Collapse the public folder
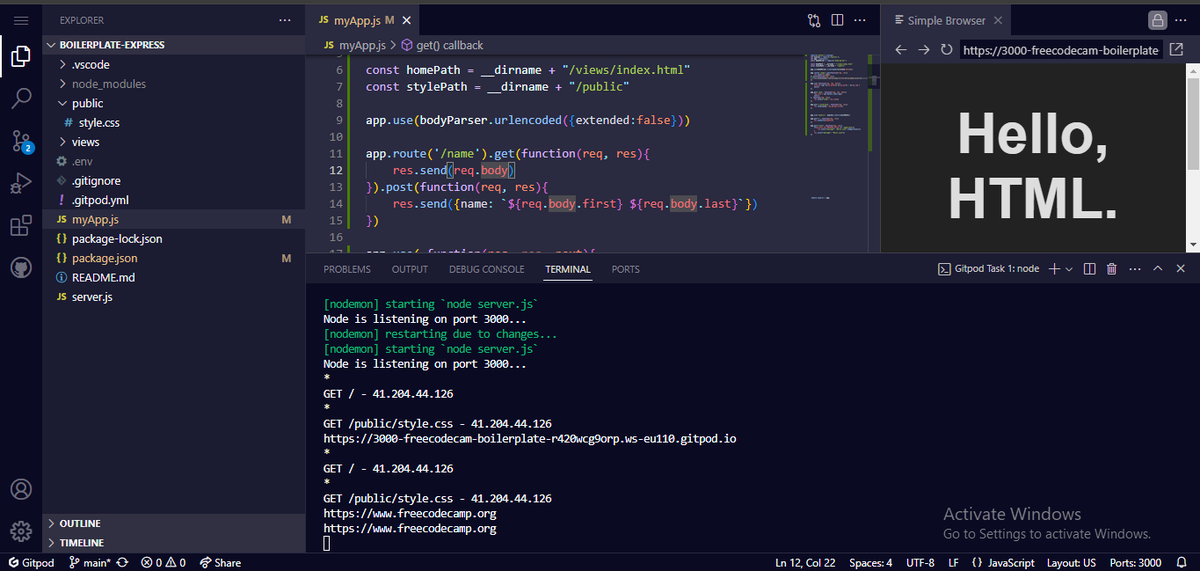1200x571 pixels. 173,103
